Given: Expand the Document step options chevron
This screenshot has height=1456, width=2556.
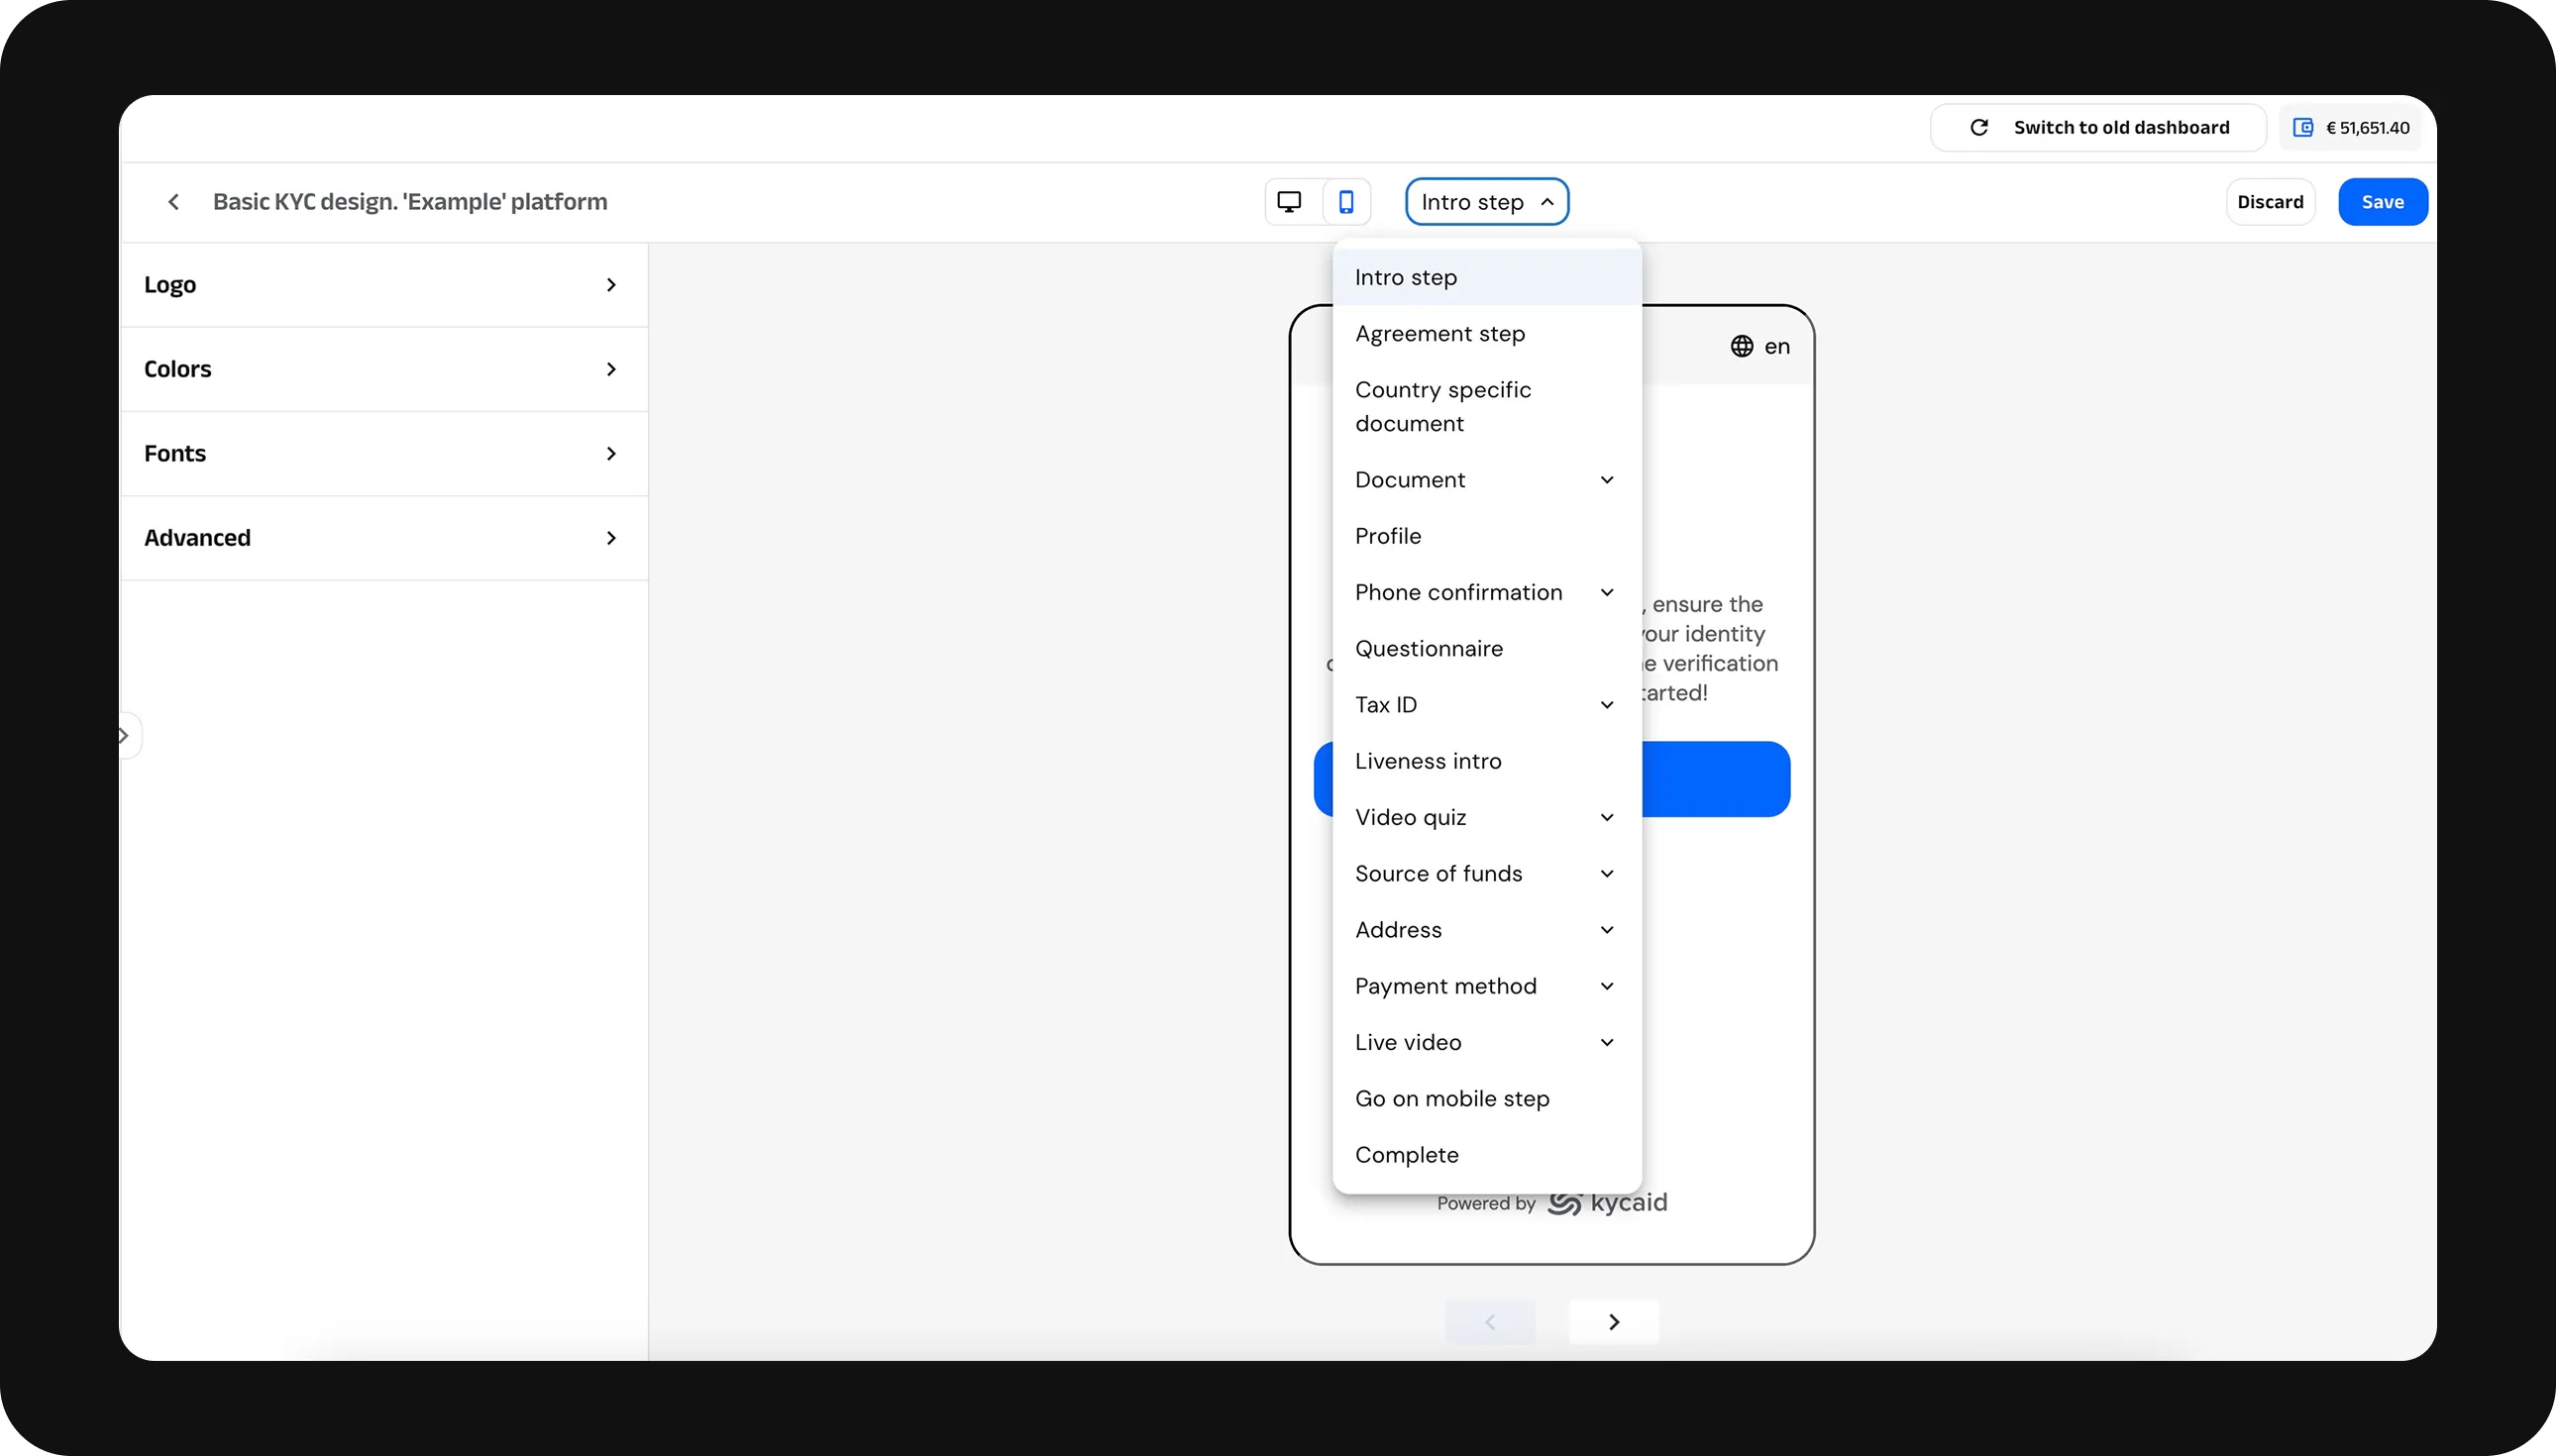Looking at the screenshot, I should pyautogui.click(x=1606, y=479).
